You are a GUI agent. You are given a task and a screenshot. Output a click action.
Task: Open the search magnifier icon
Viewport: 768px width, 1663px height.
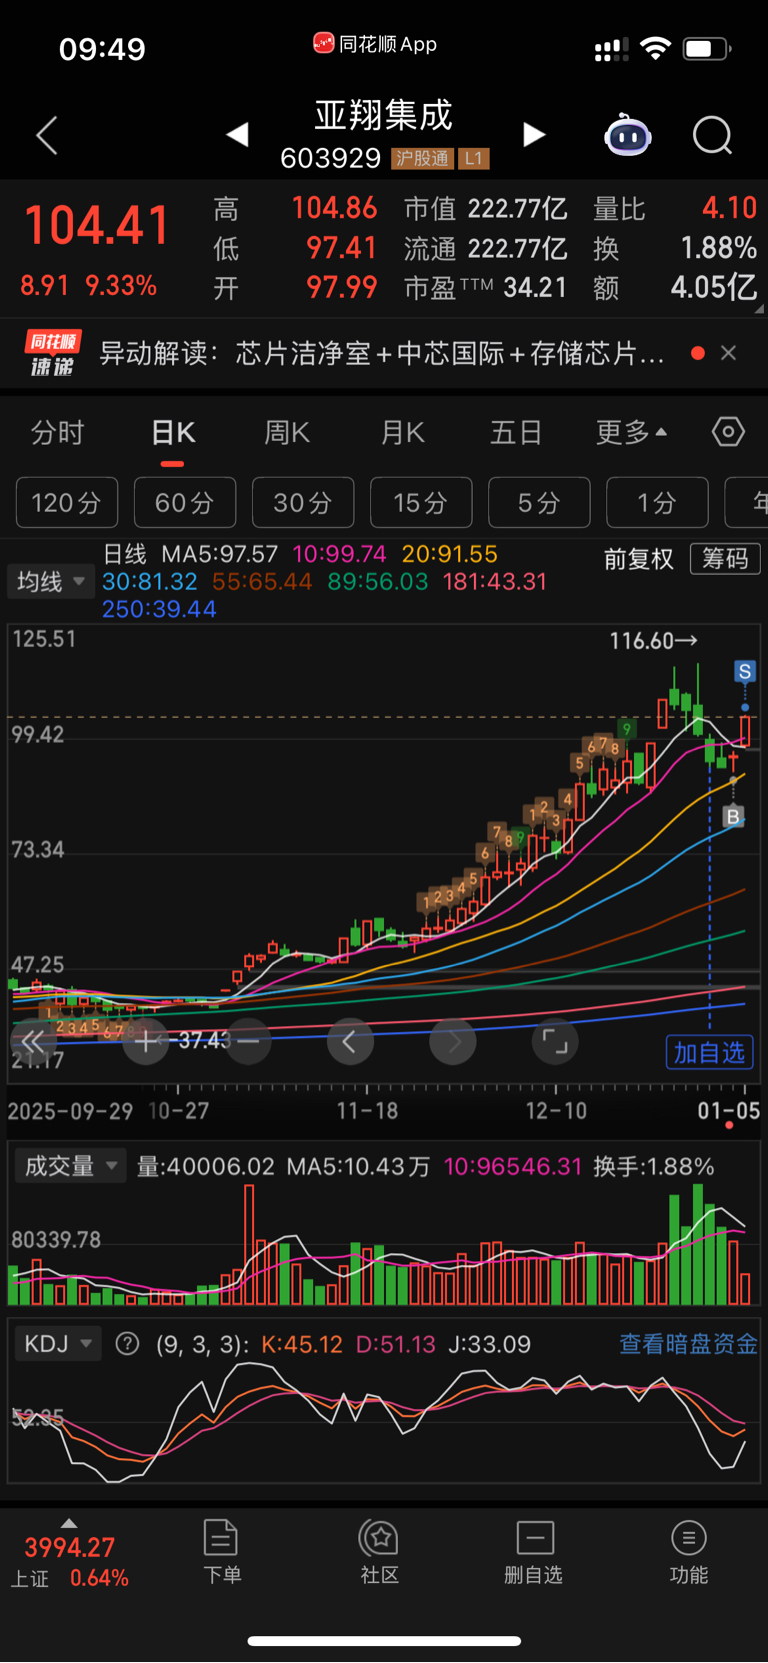[713, 135]
